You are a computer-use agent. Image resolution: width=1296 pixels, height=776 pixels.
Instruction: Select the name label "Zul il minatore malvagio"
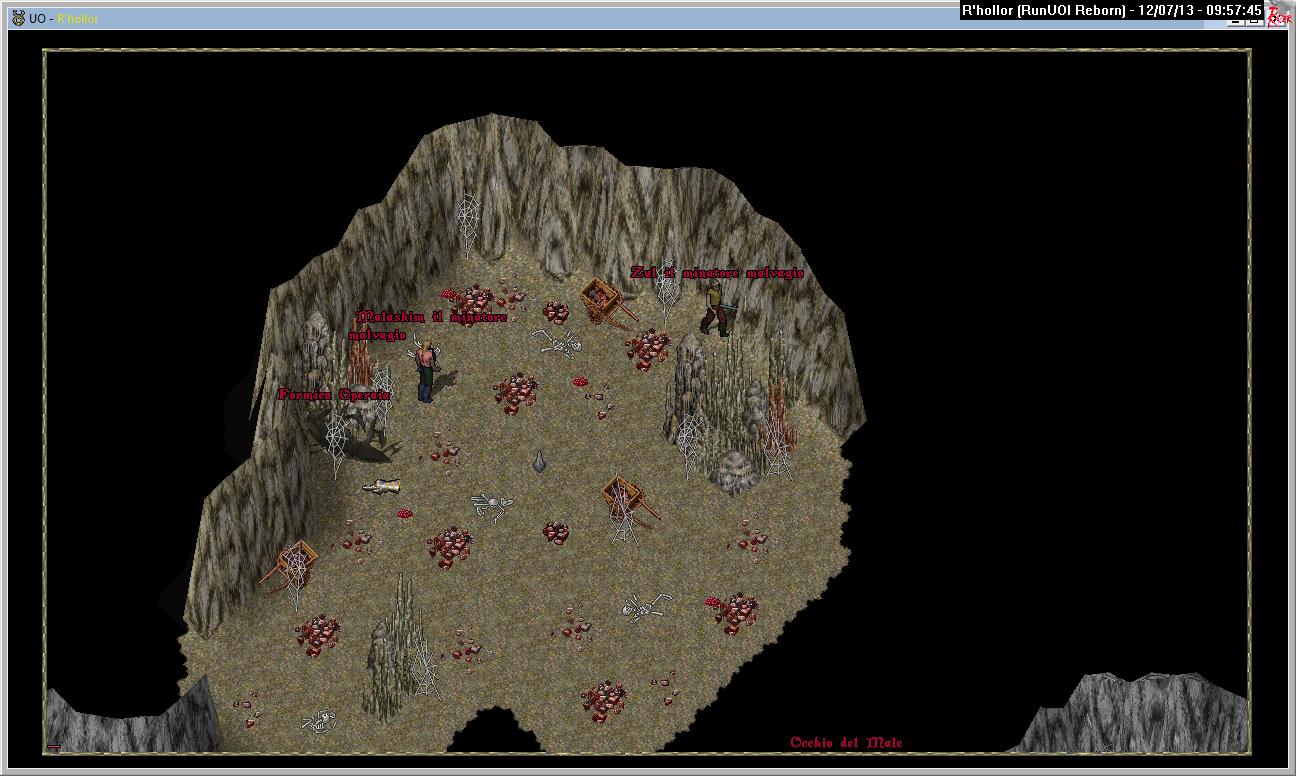[x=716, y=273]
